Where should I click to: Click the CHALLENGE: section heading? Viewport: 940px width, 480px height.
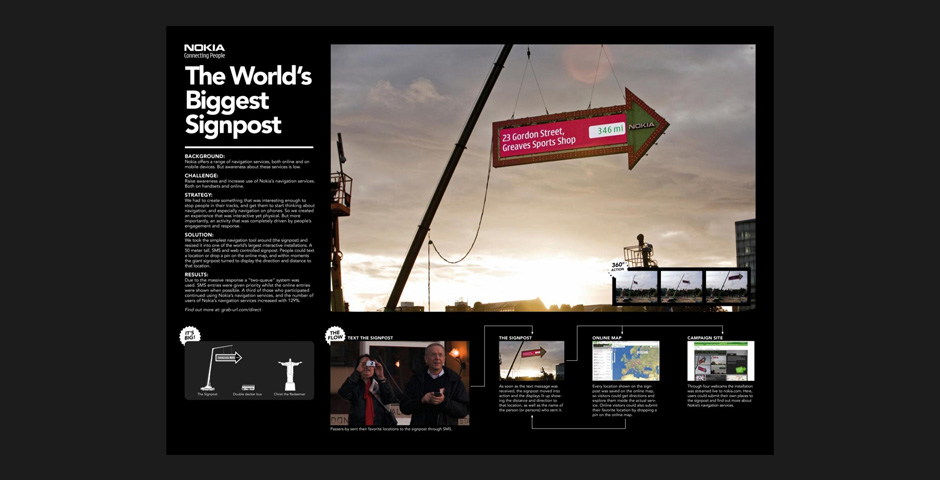(x=201, y=176)
